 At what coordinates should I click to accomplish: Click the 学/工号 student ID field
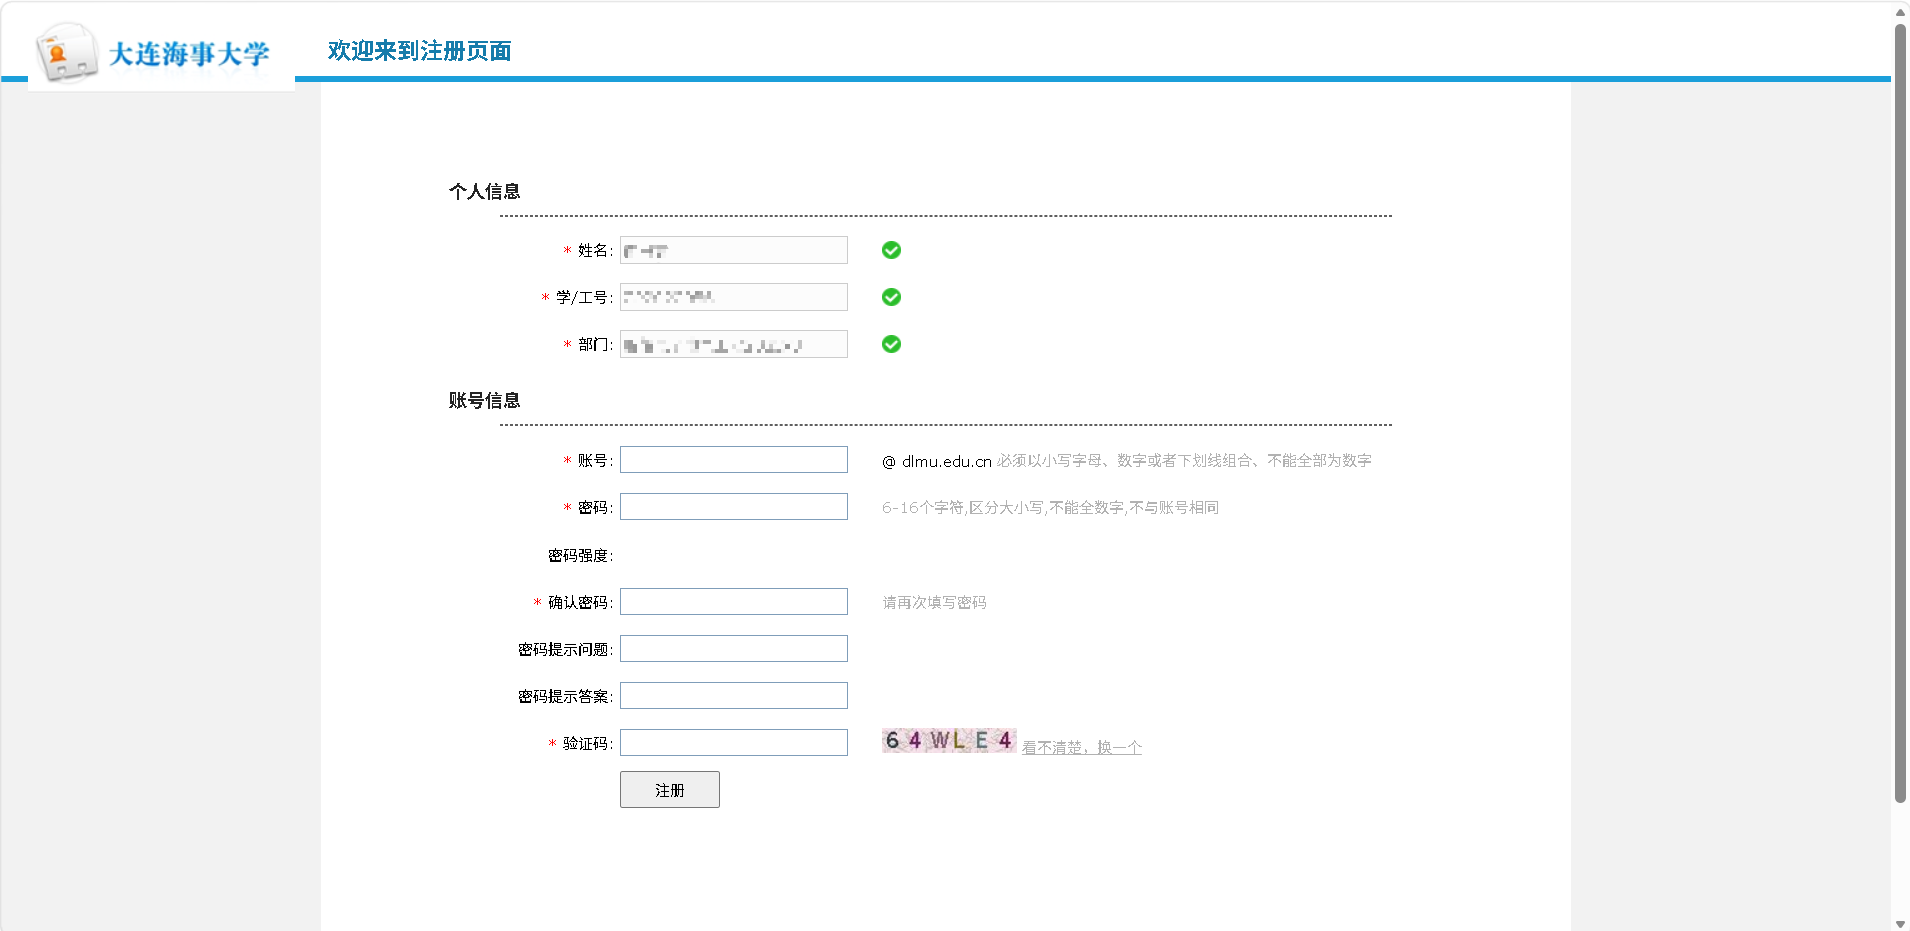coord(733,297)
